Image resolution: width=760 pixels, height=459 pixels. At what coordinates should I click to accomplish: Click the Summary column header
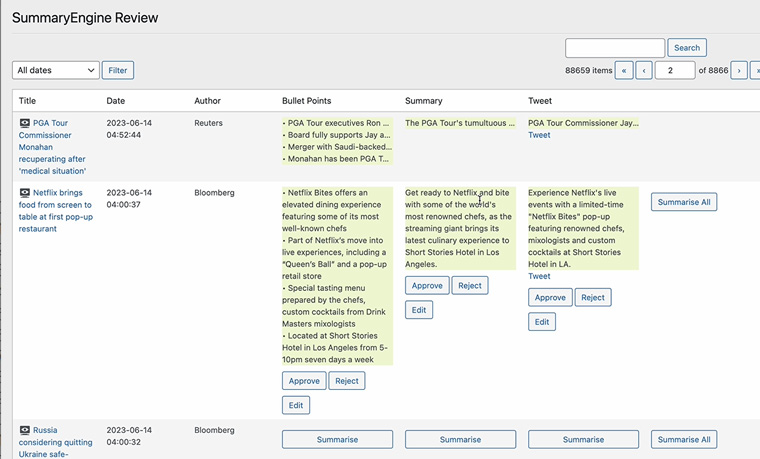point(424,101)
